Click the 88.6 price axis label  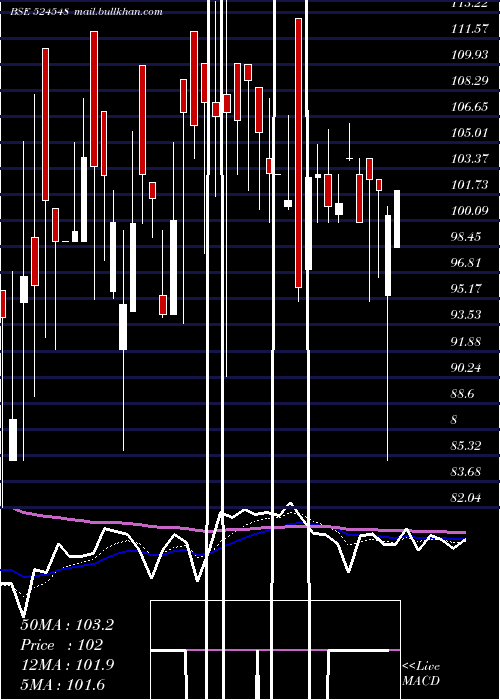click(x=463, y=394)
